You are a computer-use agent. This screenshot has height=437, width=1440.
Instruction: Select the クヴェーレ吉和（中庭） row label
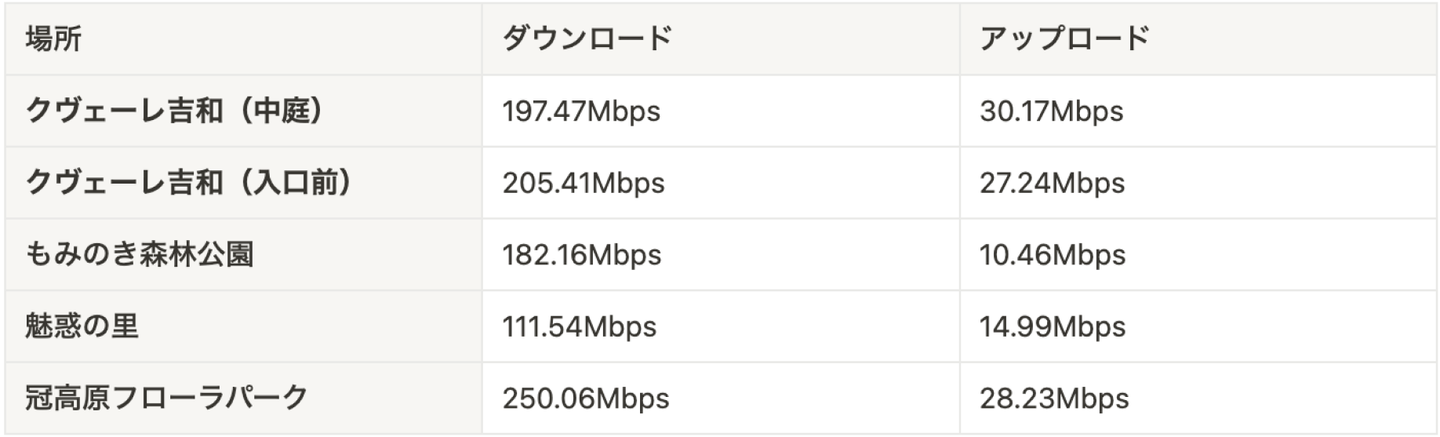coord(175,111)
